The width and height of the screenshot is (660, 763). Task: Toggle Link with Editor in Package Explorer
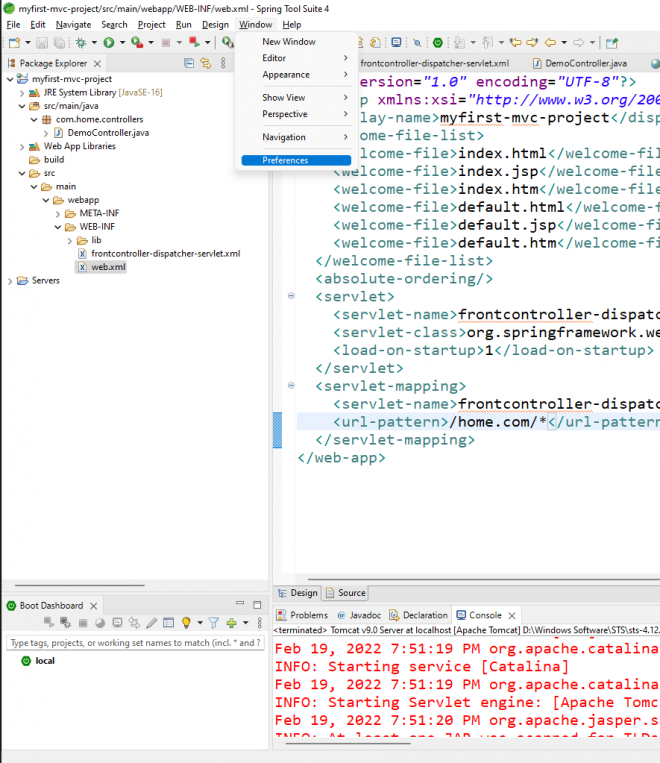(x=206, y=63)
